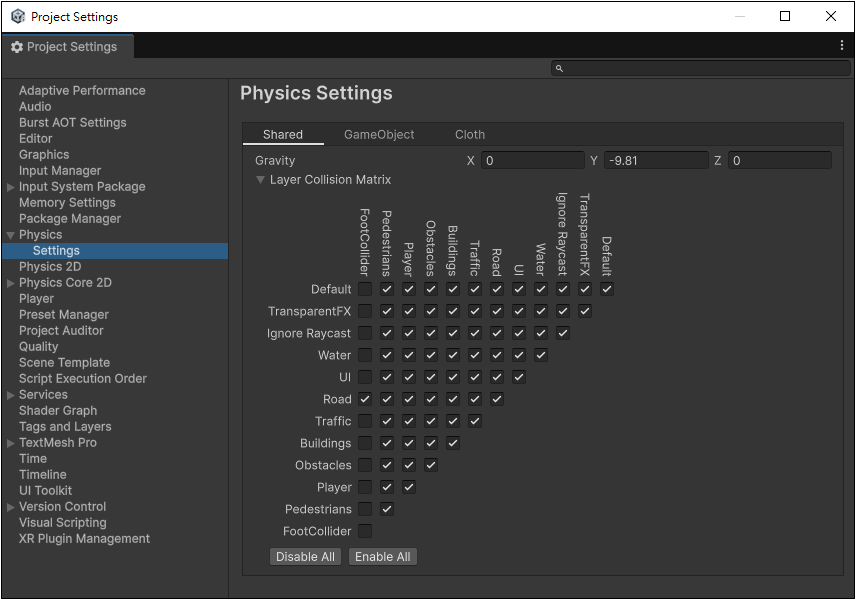Click the Gravity Y value field
856x600 pixels.
[656, 161]
